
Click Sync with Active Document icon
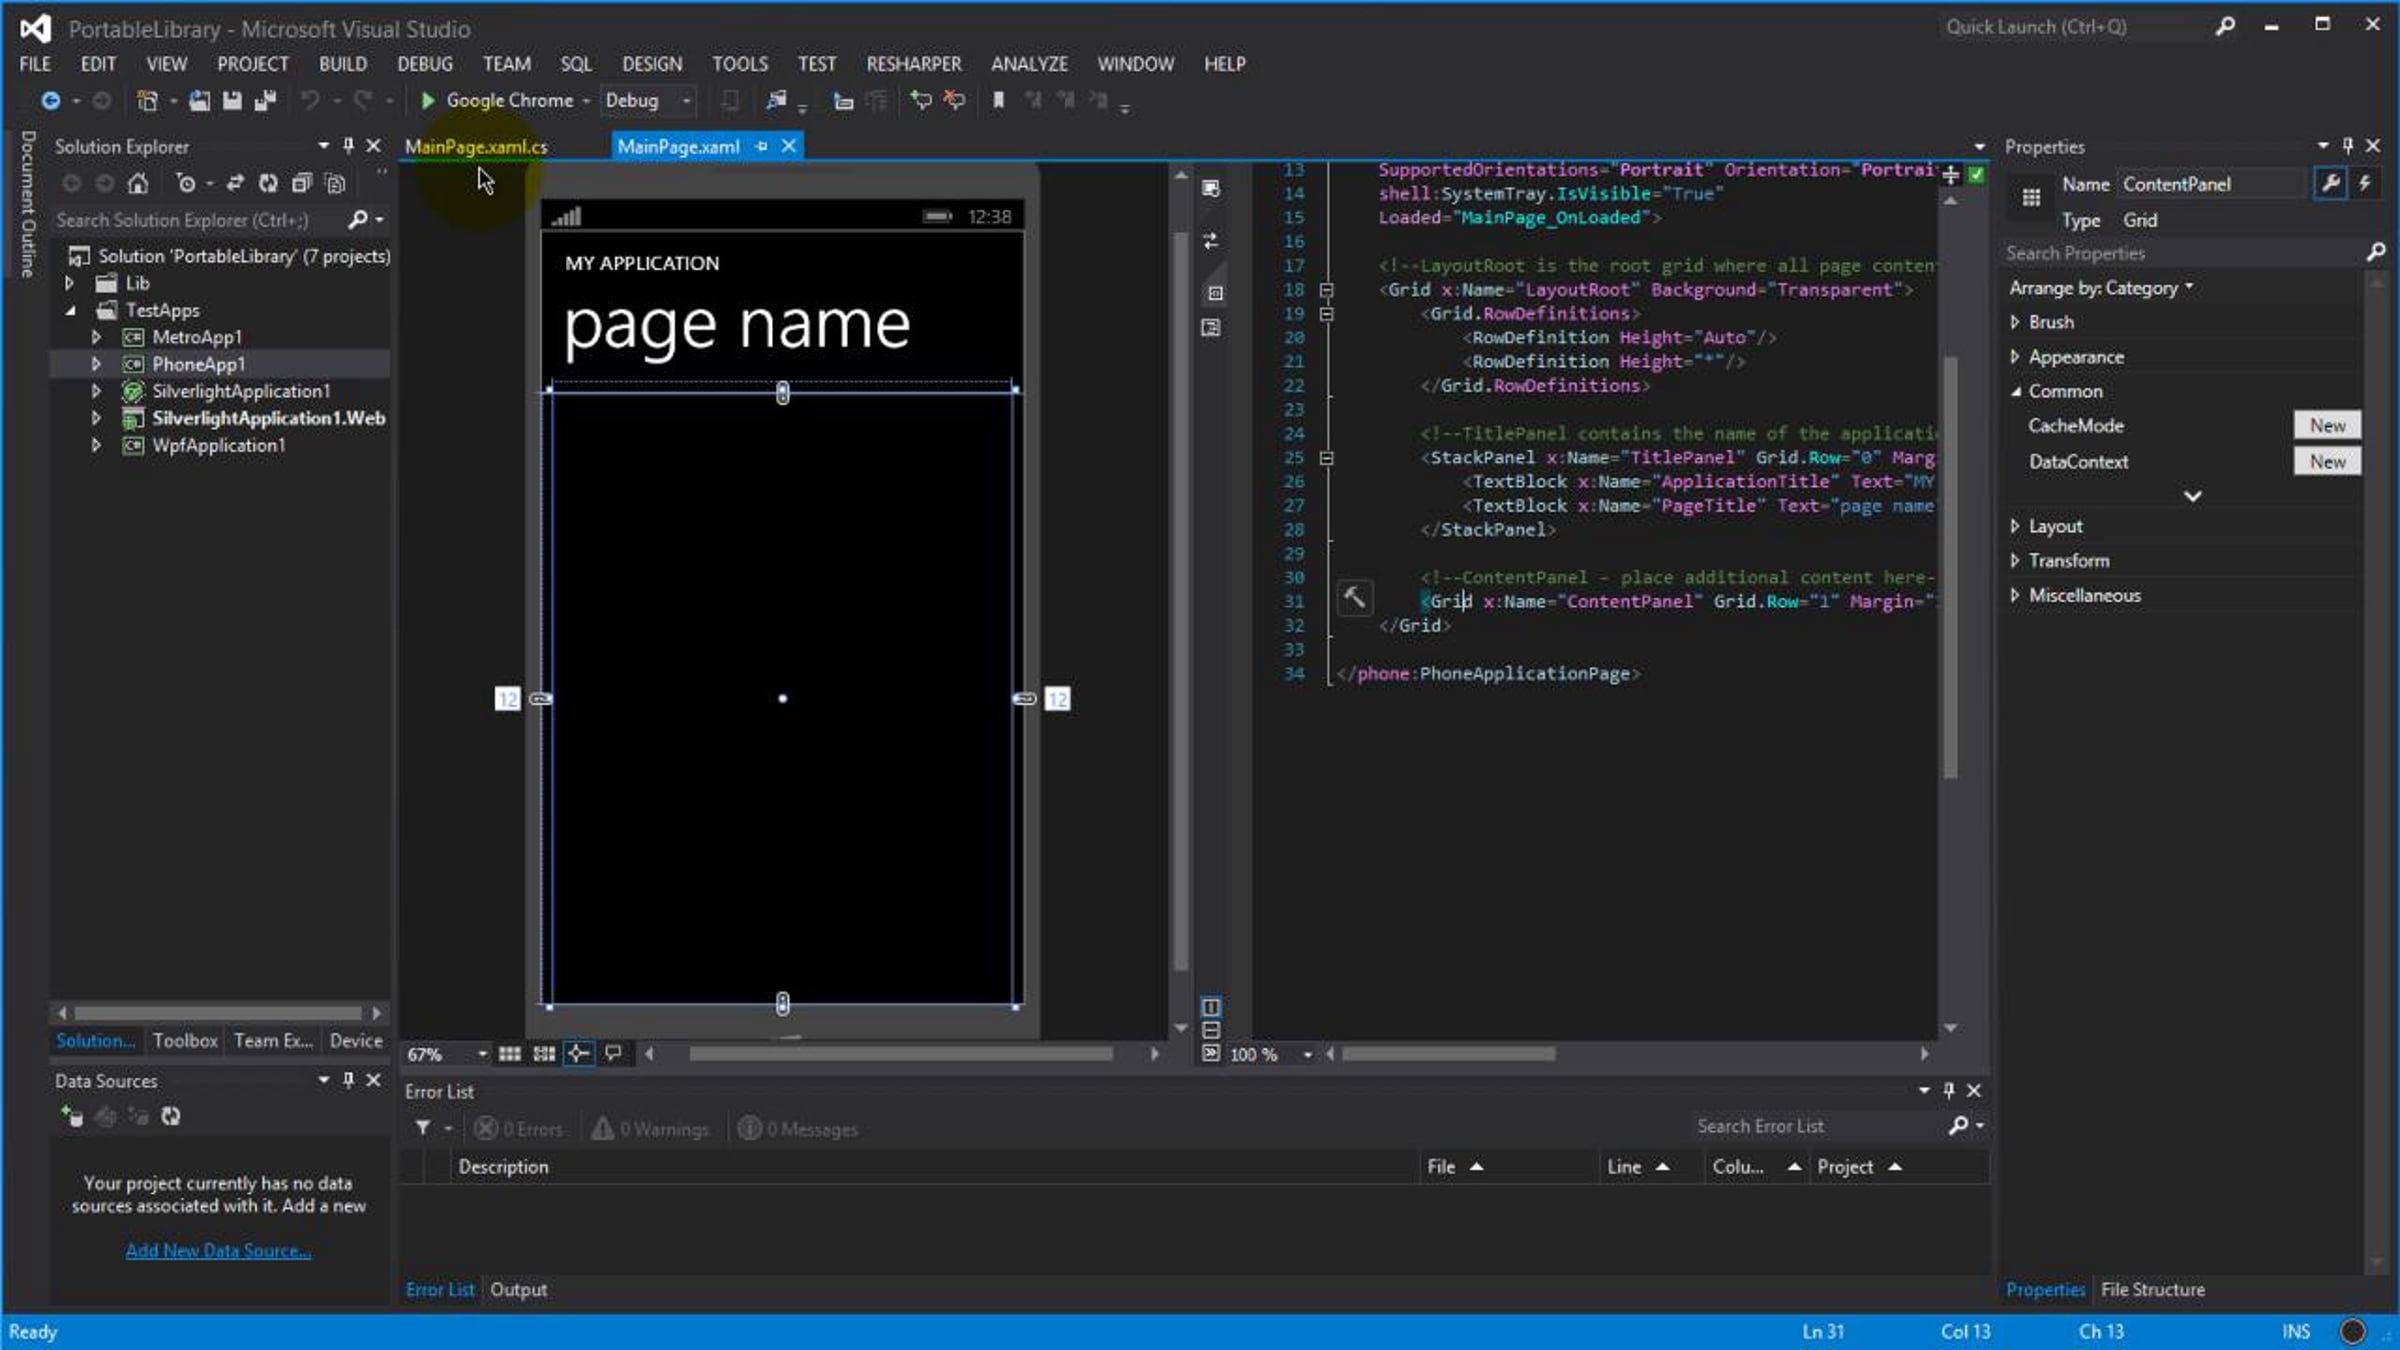pyautogui.click(x=235, y=183)
